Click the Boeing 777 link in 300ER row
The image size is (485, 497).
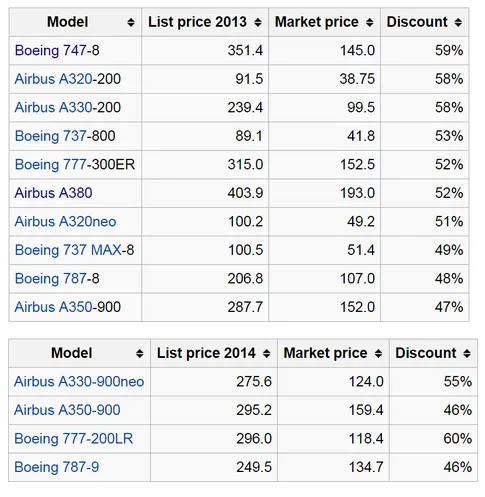click(51, 165)
